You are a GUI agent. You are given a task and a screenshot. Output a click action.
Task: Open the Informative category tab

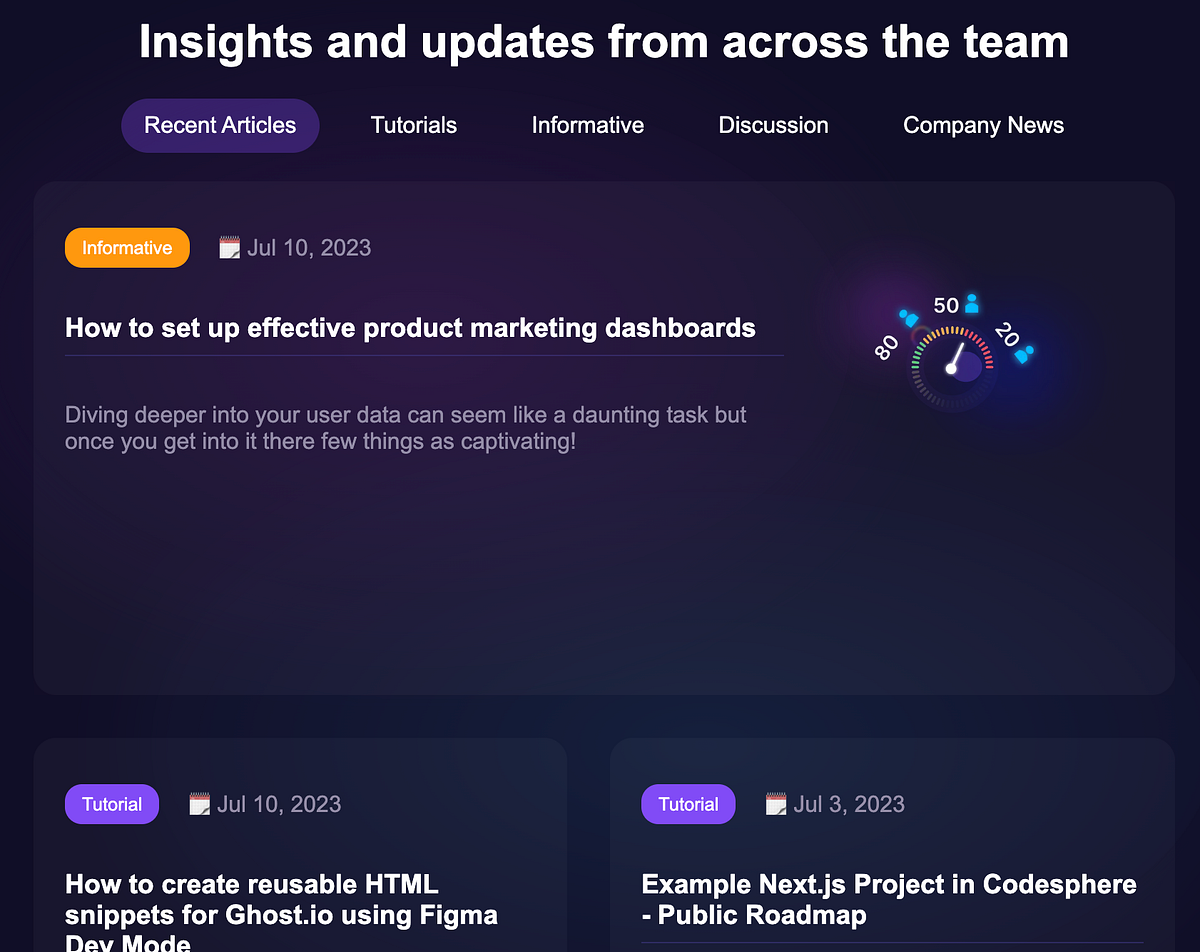[587, 125]
